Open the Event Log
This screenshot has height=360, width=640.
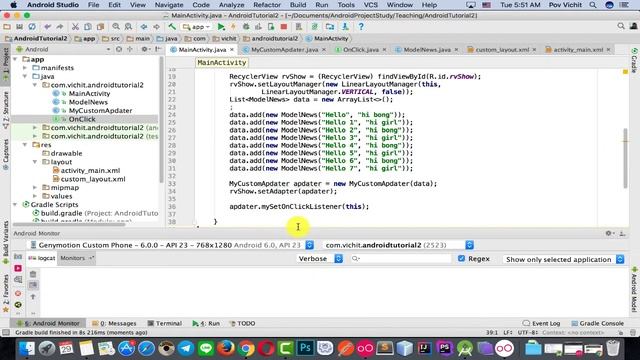(x=542, y=323)
